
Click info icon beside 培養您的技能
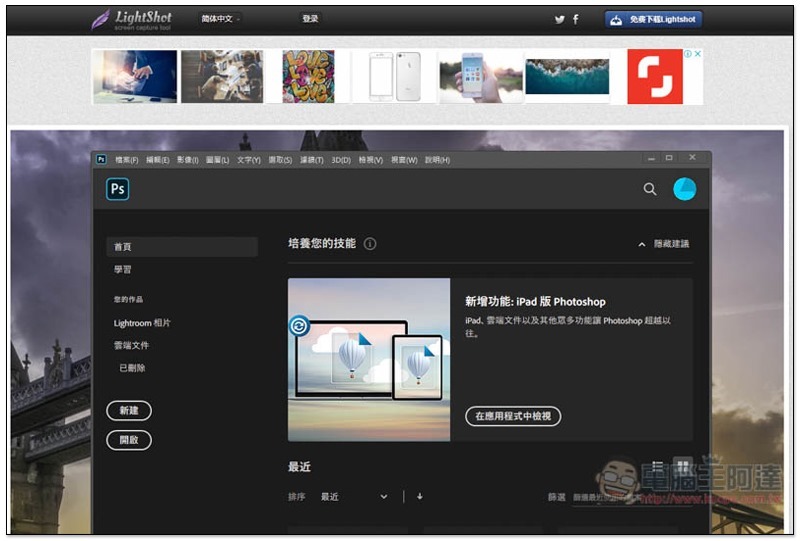pyautogui.click(x=370, y=244)
